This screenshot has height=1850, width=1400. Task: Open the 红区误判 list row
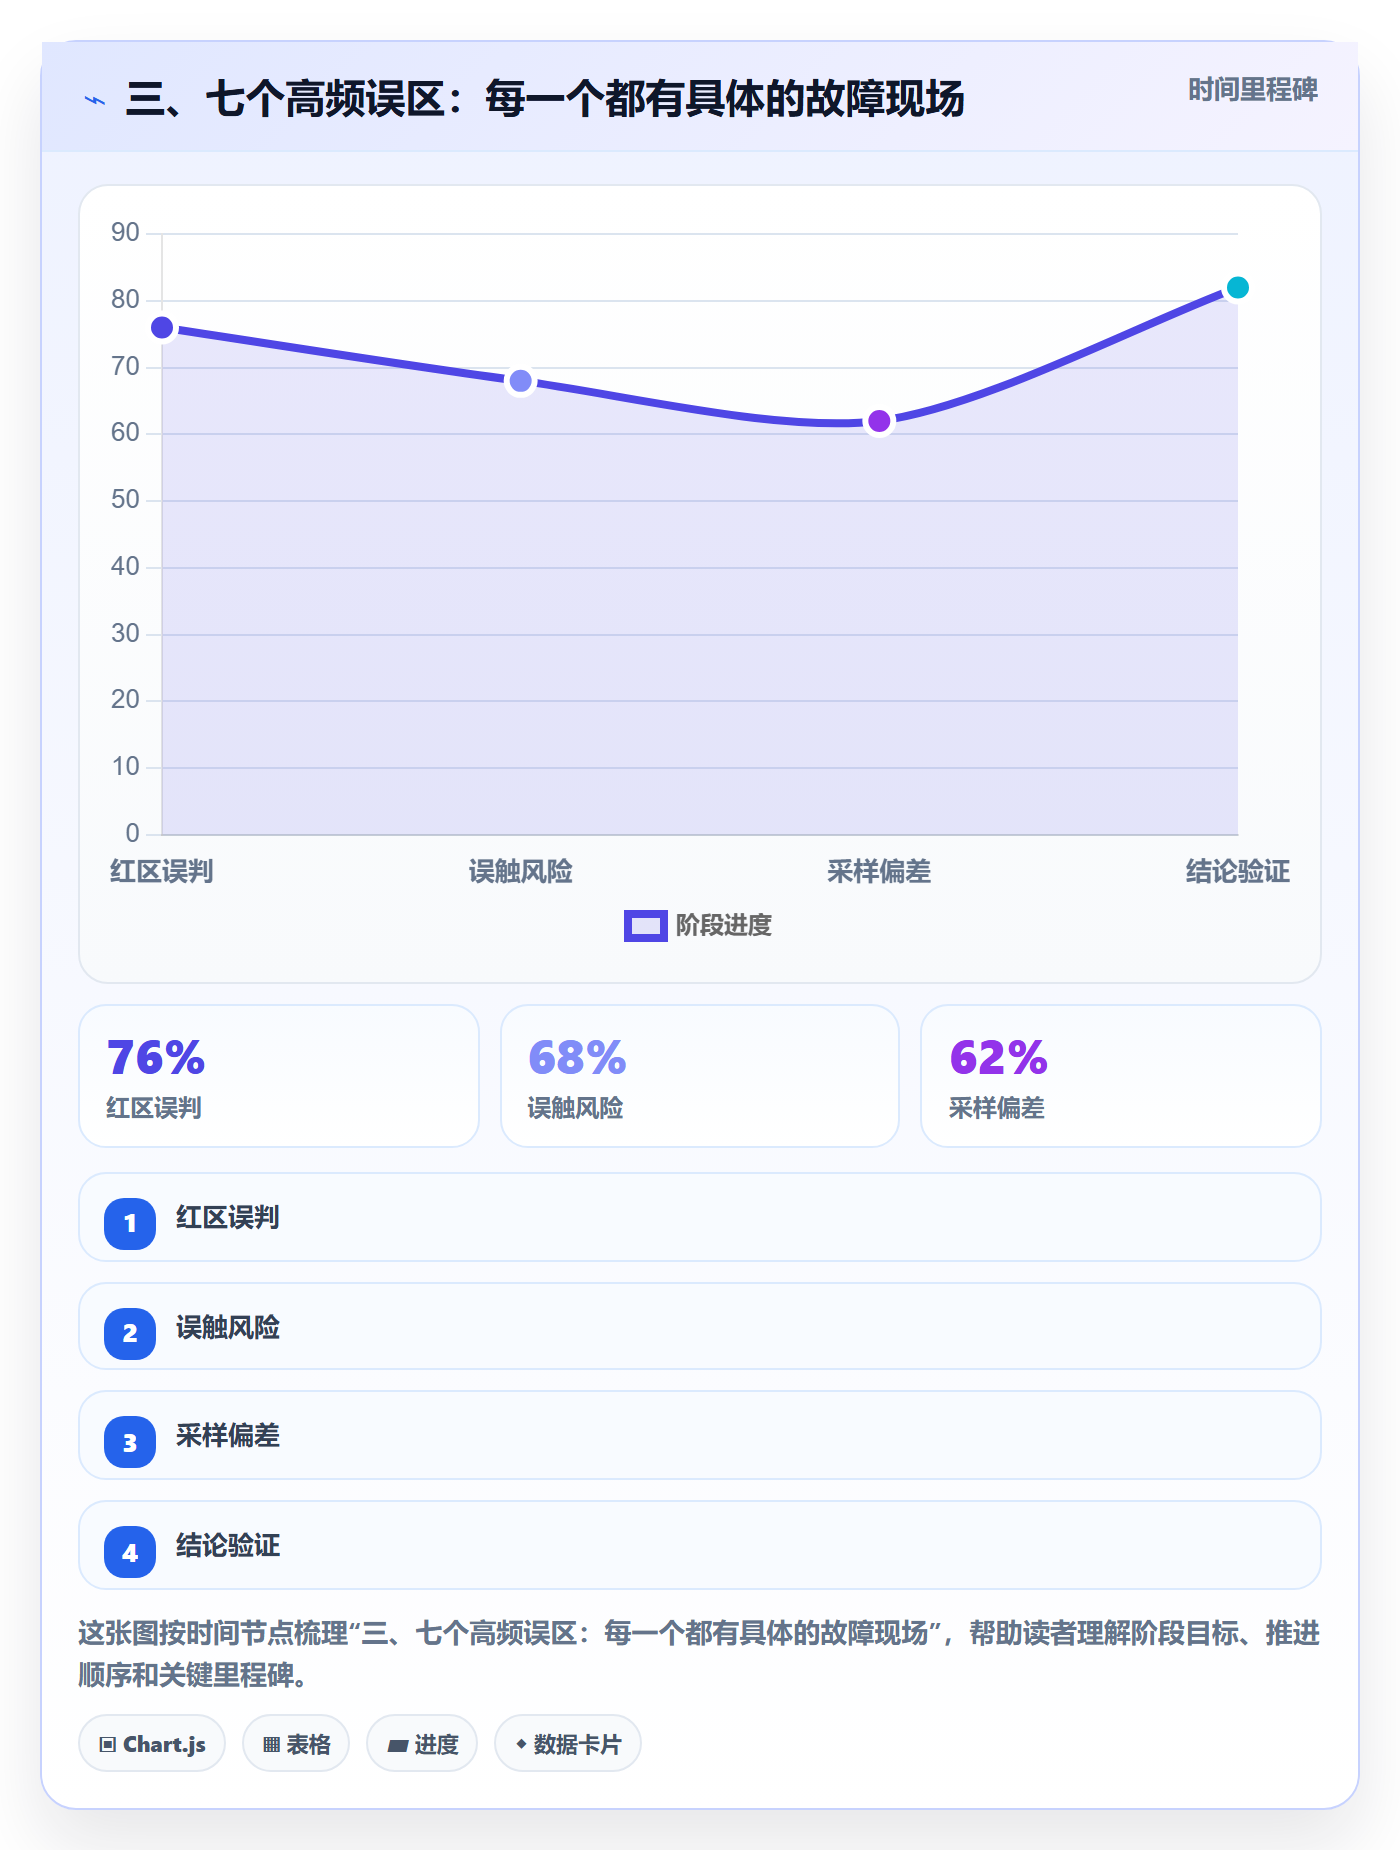(700, 1217)
